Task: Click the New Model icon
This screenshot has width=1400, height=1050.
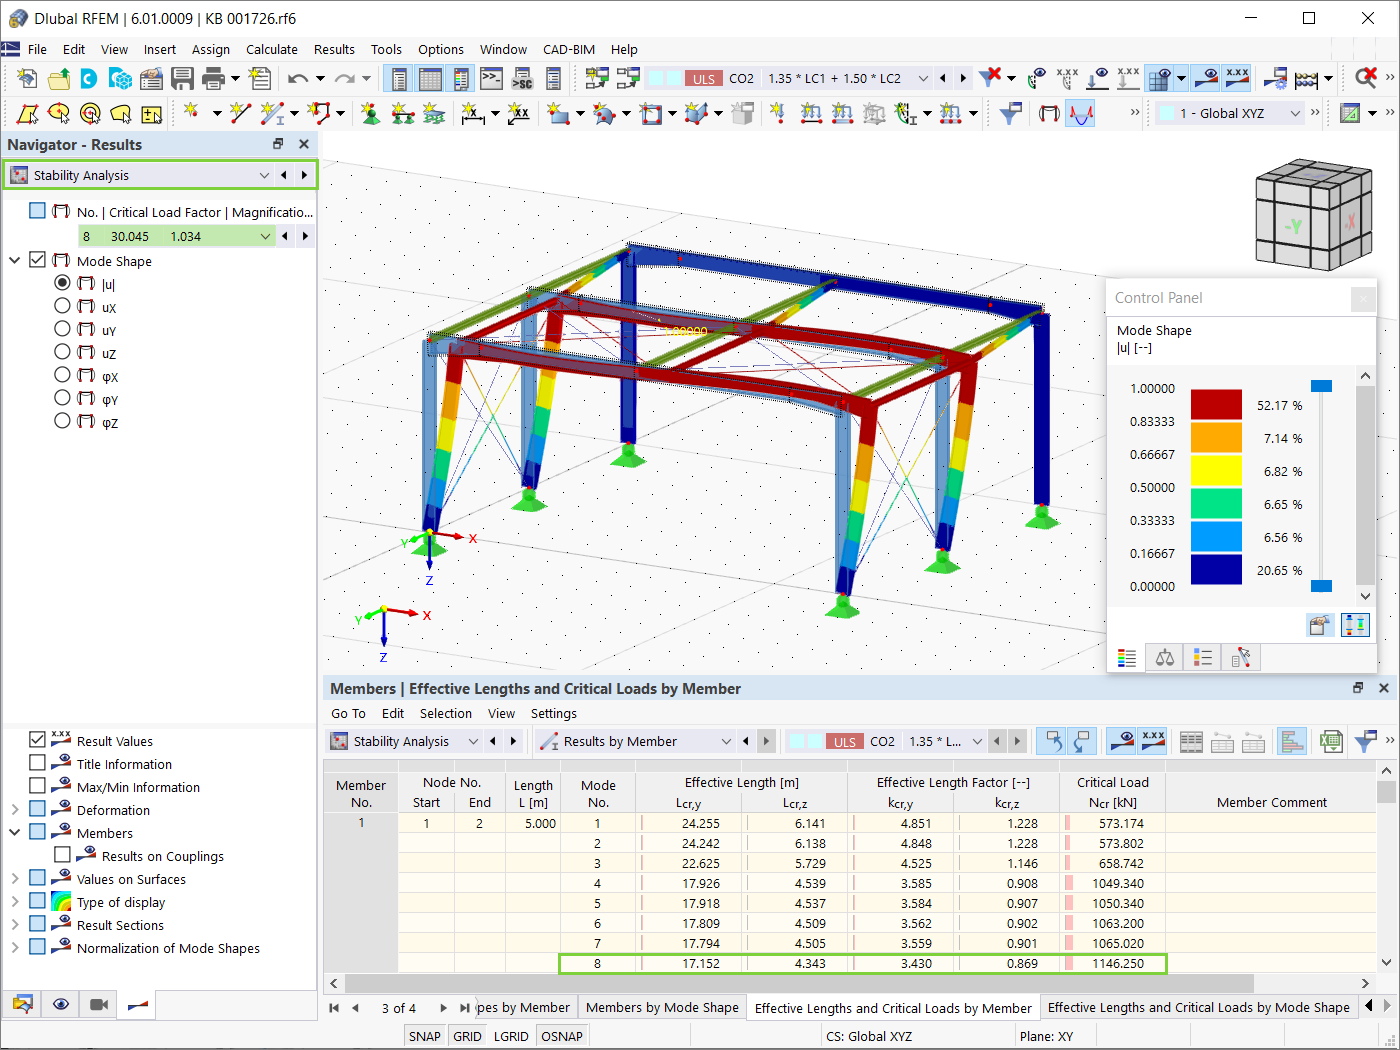Action: 28,78
